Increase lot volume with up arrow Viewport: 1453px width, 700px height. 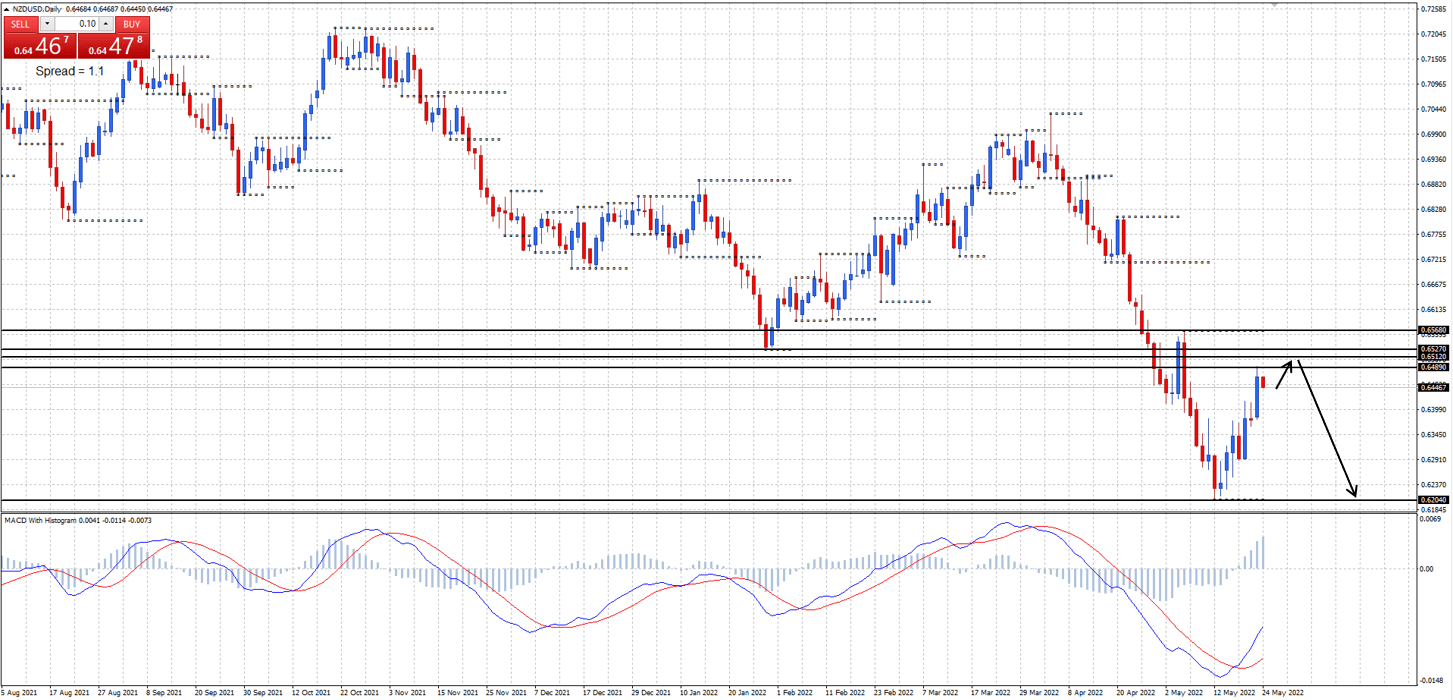[106, 24]
